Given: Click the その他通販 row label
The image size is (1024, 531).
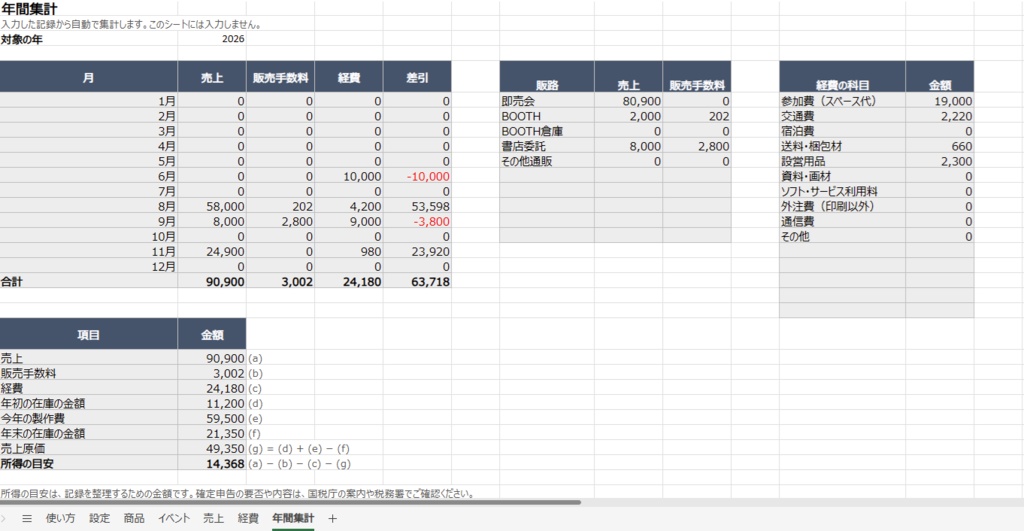Looking at the screenshot, I should (547, 161).
